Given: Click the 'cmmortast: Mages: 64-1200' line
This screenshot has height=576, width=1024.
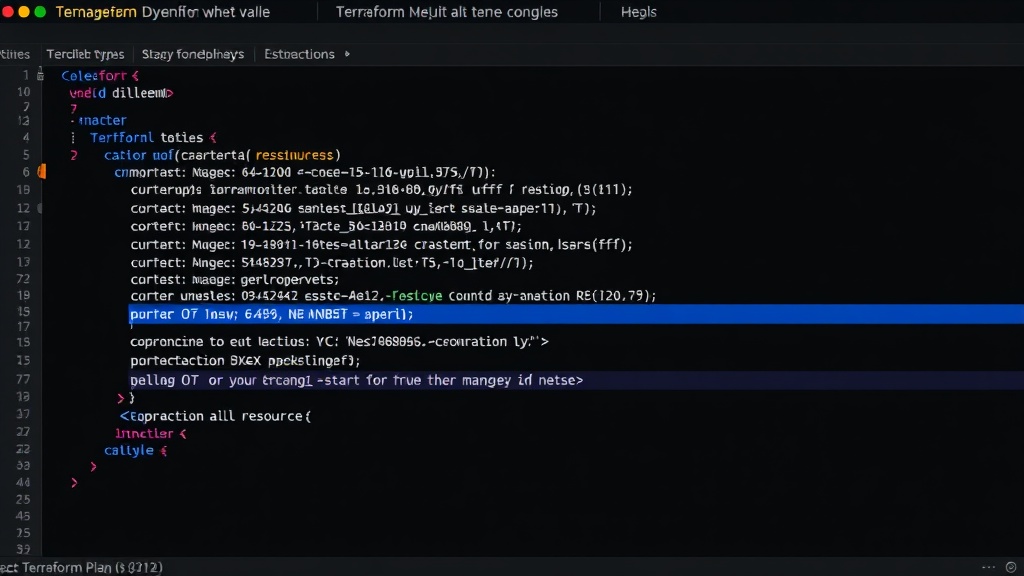Looking at the screenshot, I should [x=305, y=172].
